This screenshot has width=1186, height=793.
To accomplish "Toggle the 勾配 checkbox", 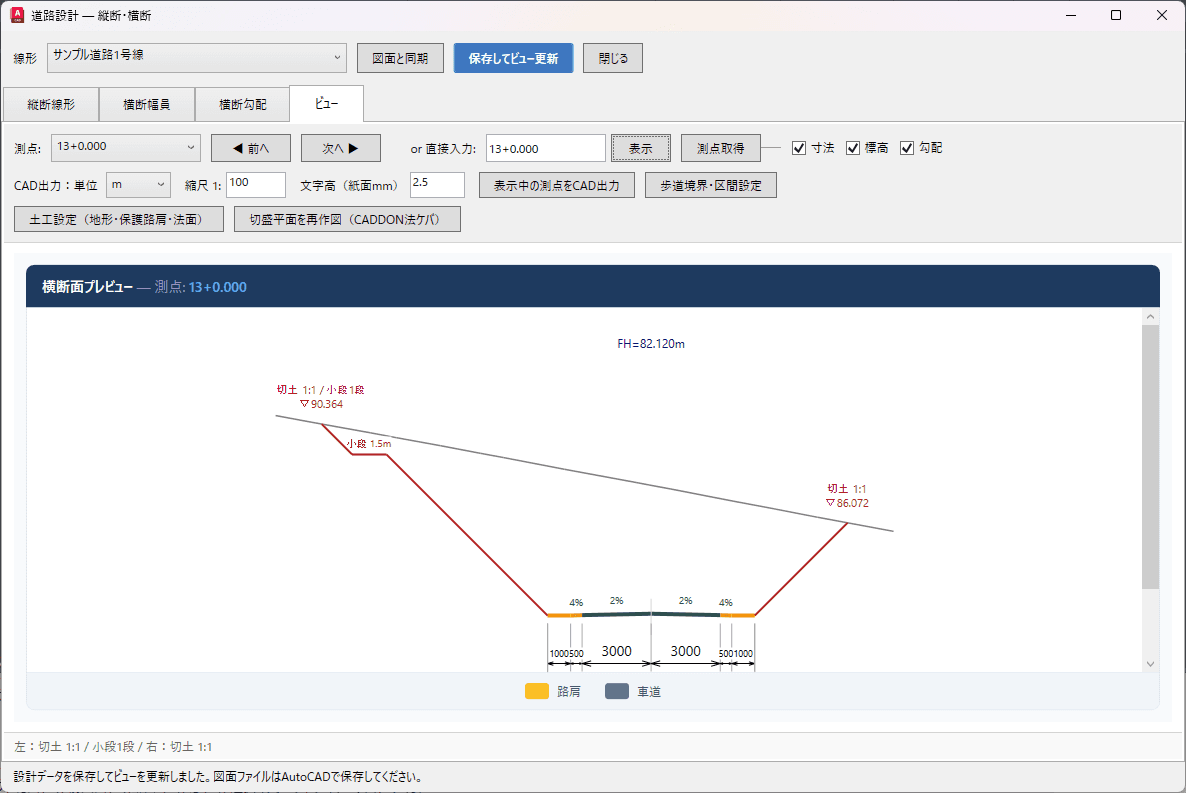I will 907,148.
